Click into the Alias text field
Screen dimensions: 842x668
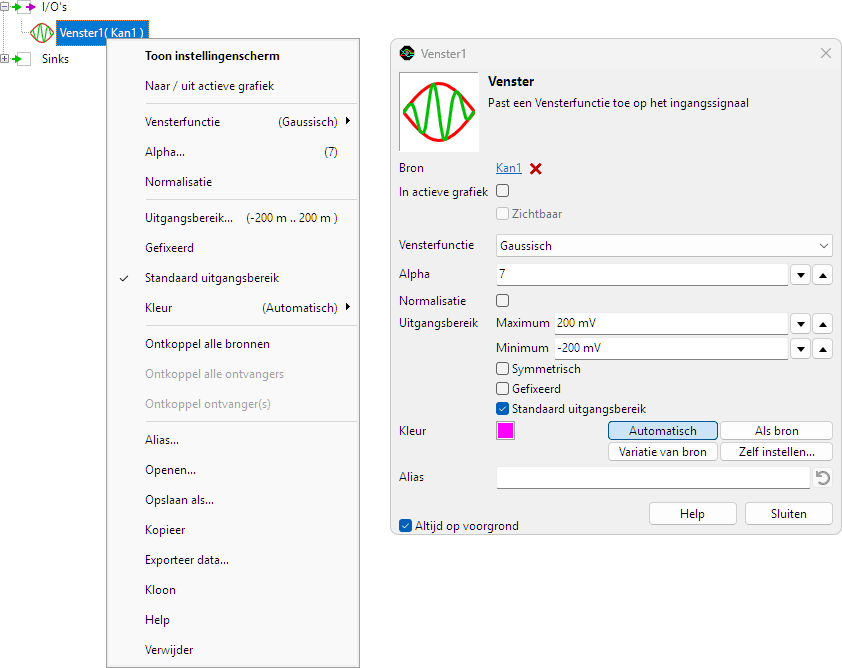653,477
